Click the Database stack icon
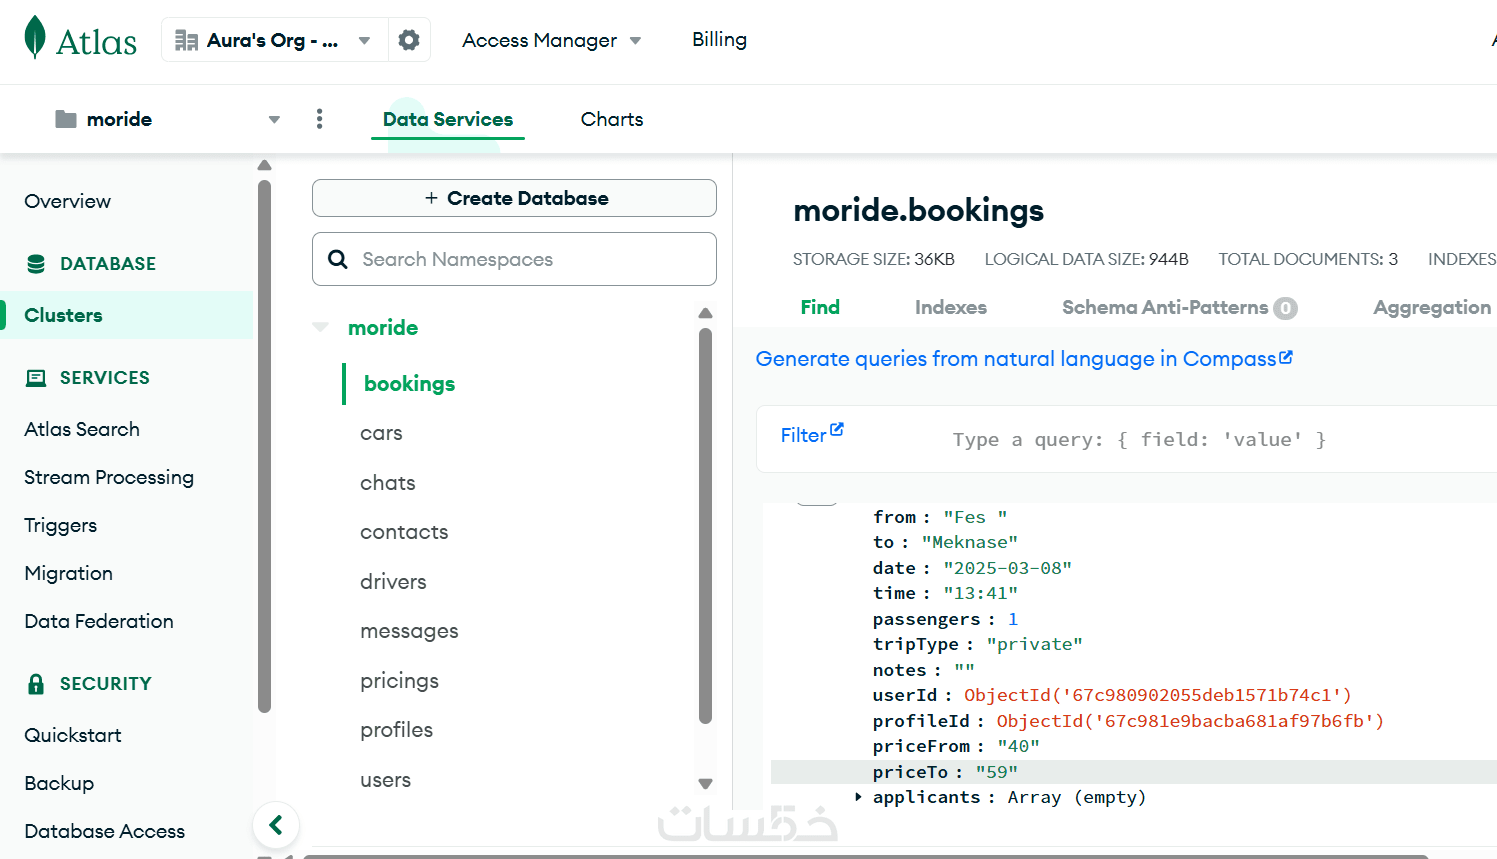Screen dimensions: 1497x859 click(x=36, y=264)
